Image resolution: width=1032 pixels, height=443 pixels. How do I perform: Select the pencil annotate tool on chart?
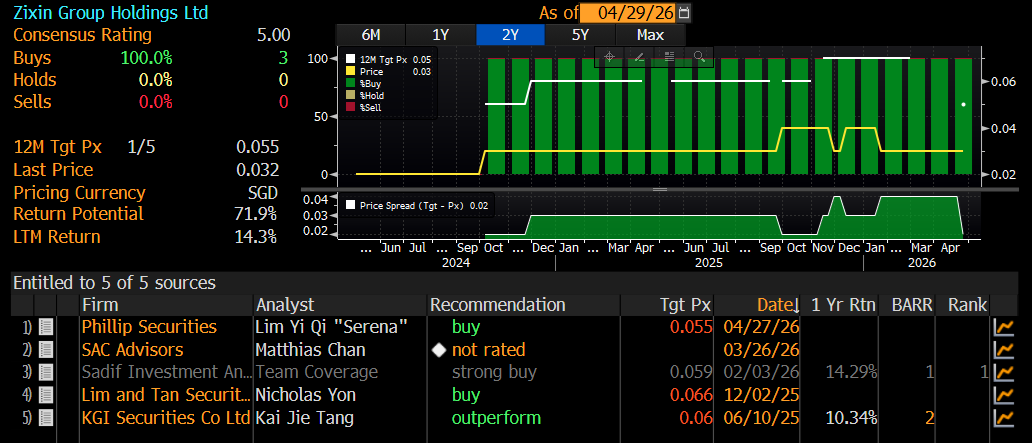click(x=640, y=56)
